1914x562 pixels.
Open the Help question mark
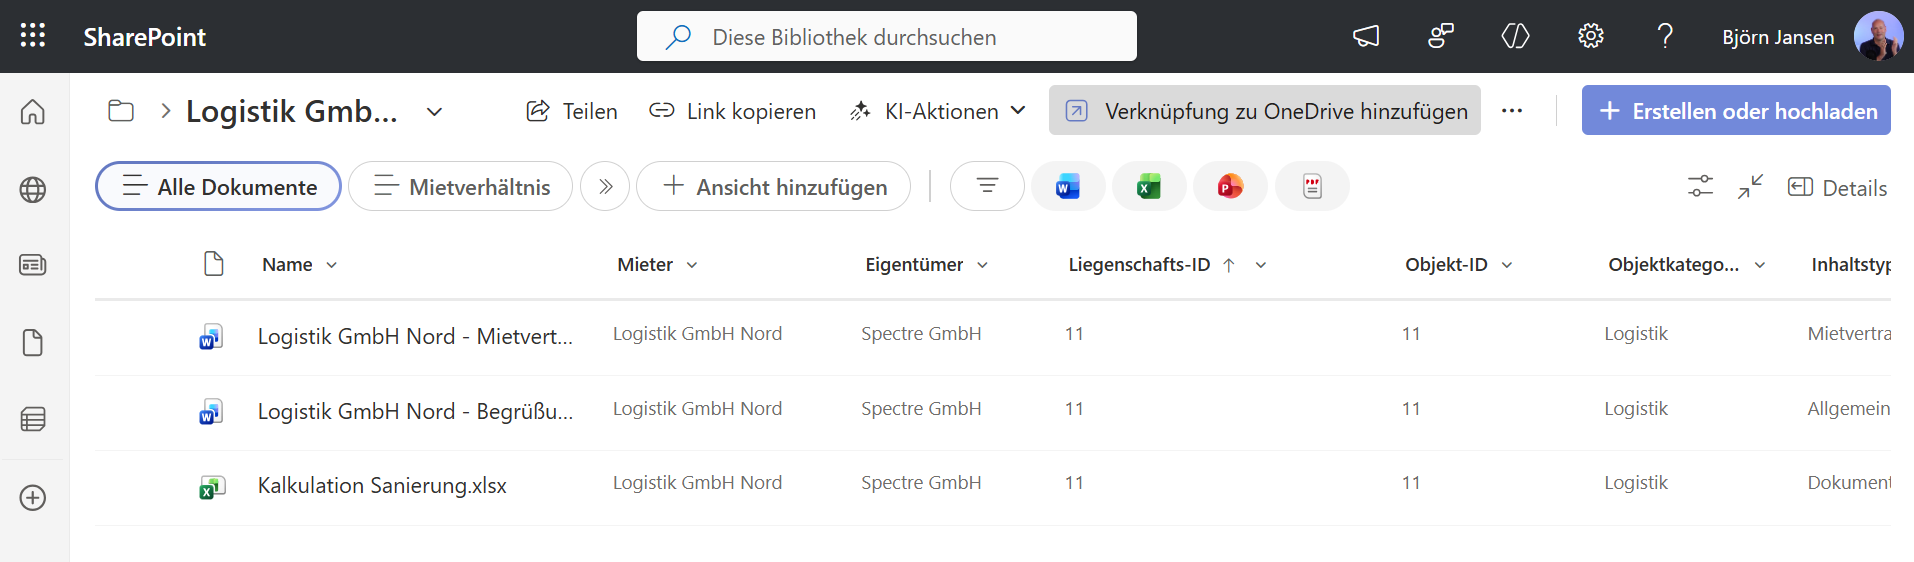pyautogui.click(x=1665, y=37)
